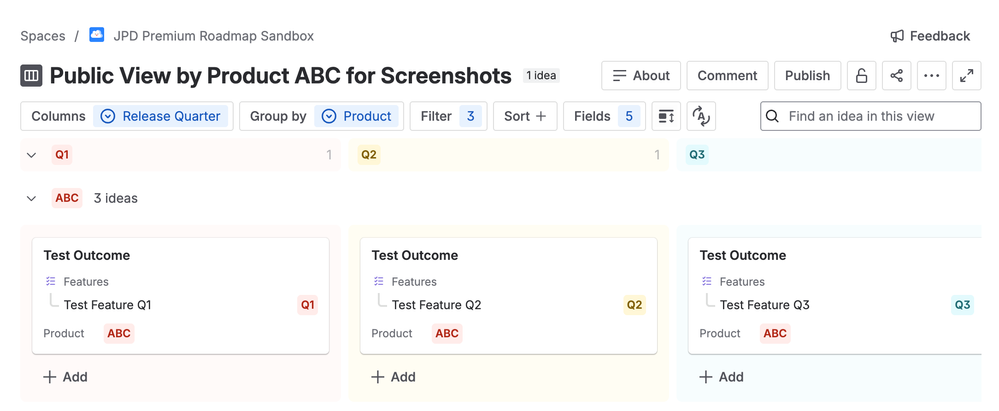Click the share icon in the header
Viewport: 999px width, 411px height.
(x=896, y=76)
